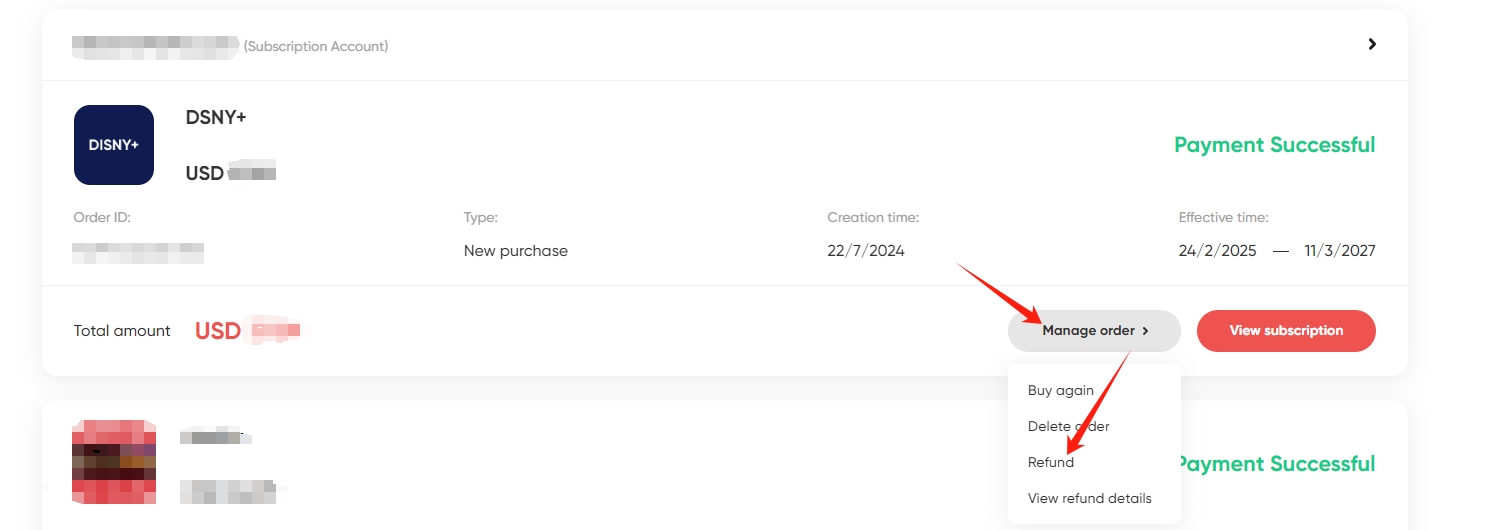Open account details via top-right chevron arrow

coord(1372,44)
